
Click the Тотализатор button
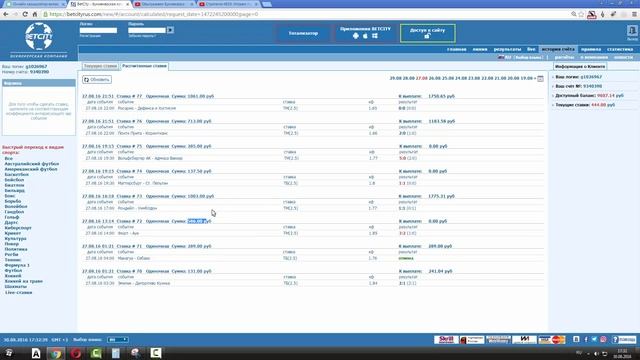tap(303, 33)
